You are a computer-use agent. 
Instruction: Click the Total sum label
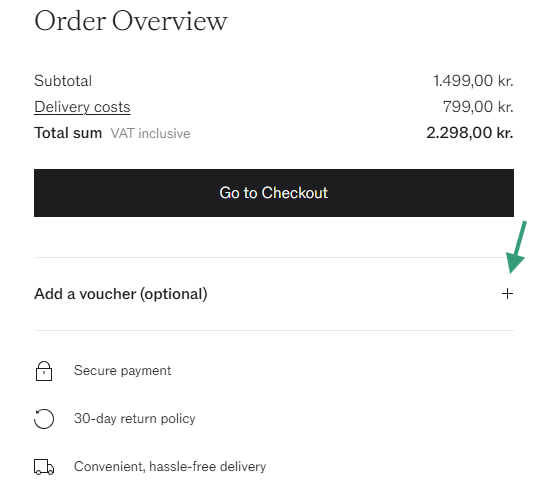(x=68, y=133)
